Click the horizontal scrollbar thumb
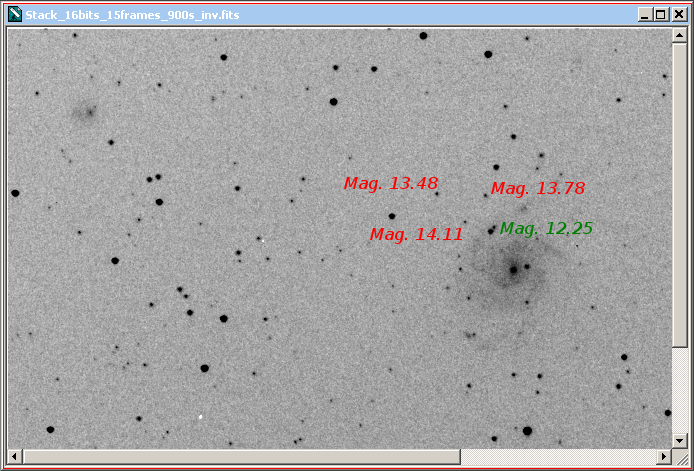The width and height of the screenshot is (694, 471). [242, 456]
